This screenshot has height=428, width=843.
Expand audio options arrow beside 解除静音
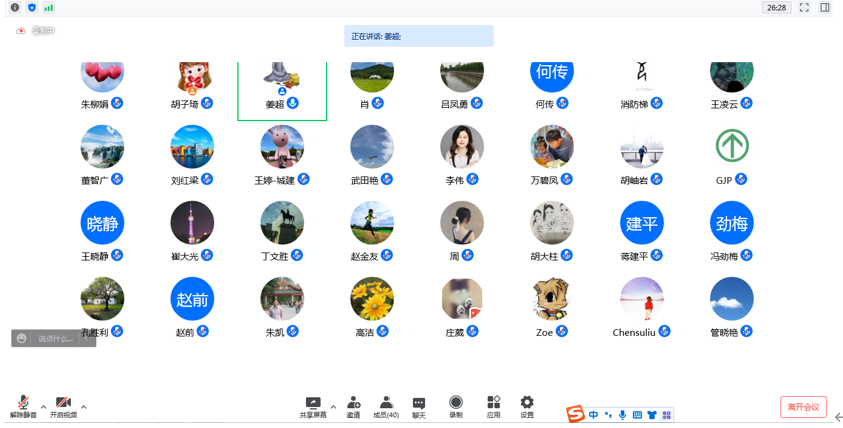43,407
